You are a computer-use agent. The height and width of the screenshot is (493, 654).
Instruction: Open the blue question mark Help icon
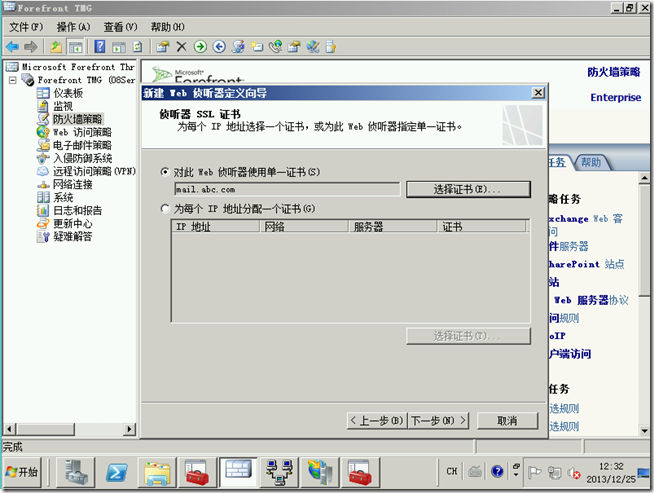click(x=100, y=47)
